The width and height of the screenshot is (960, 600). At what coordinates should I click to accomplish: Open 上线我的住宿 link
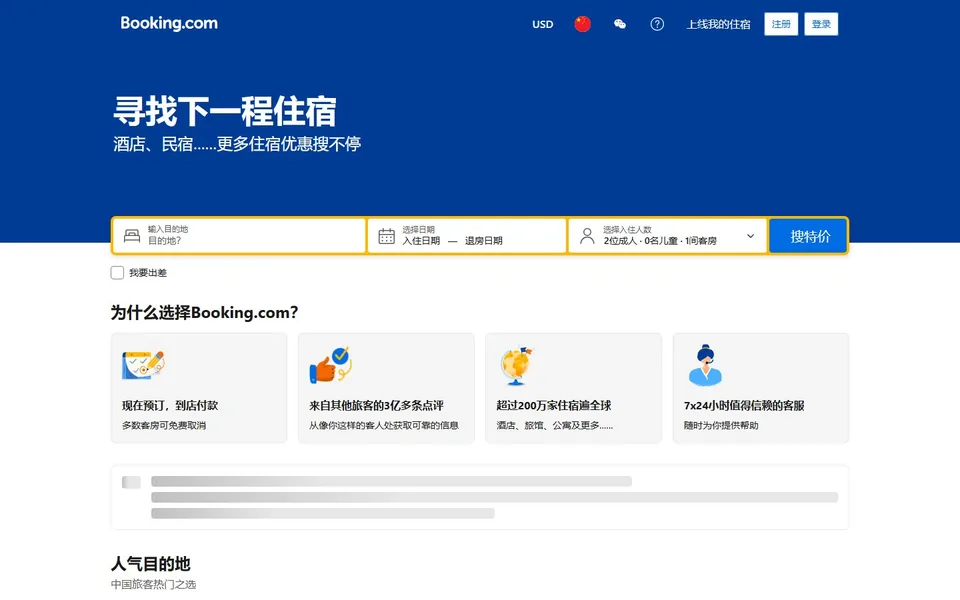tap(718, 24)
